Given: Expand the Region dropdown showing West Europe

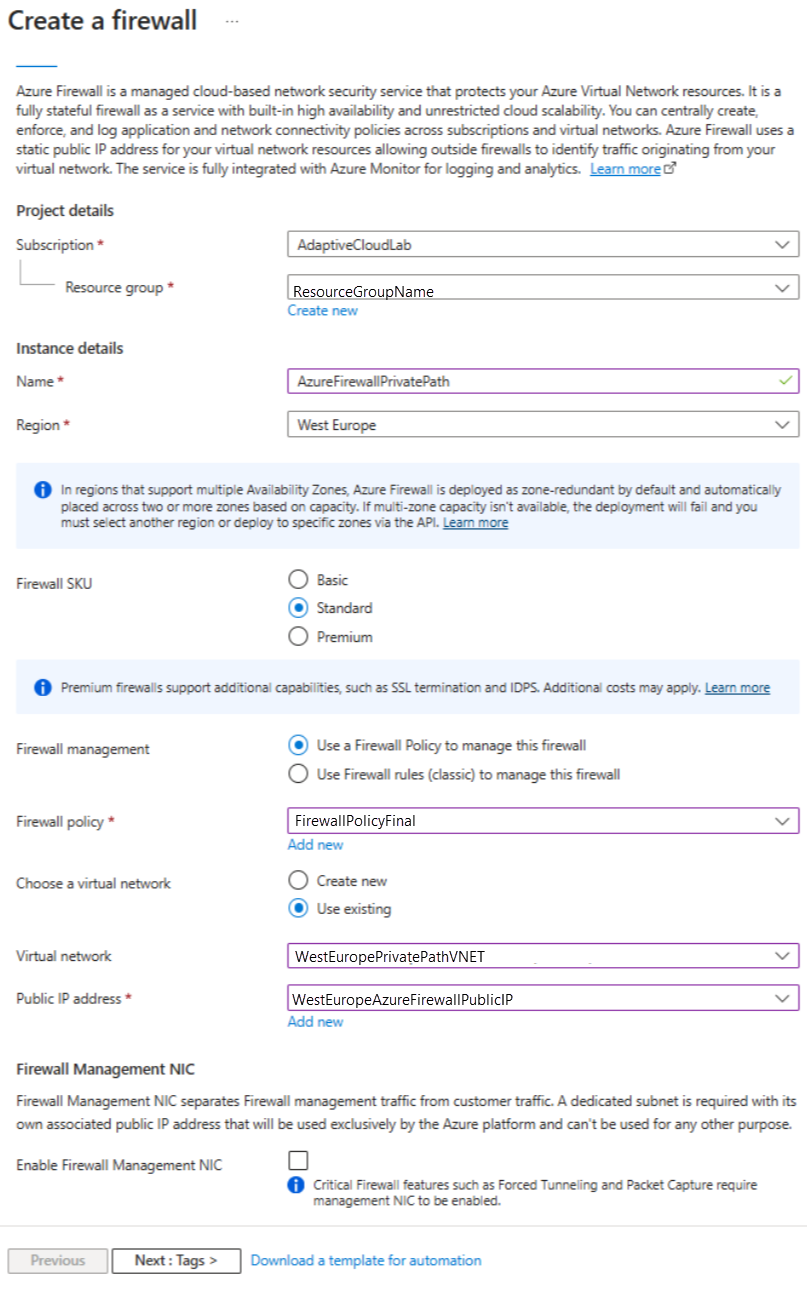Looking at the screenshot, I should click(543, 425).
